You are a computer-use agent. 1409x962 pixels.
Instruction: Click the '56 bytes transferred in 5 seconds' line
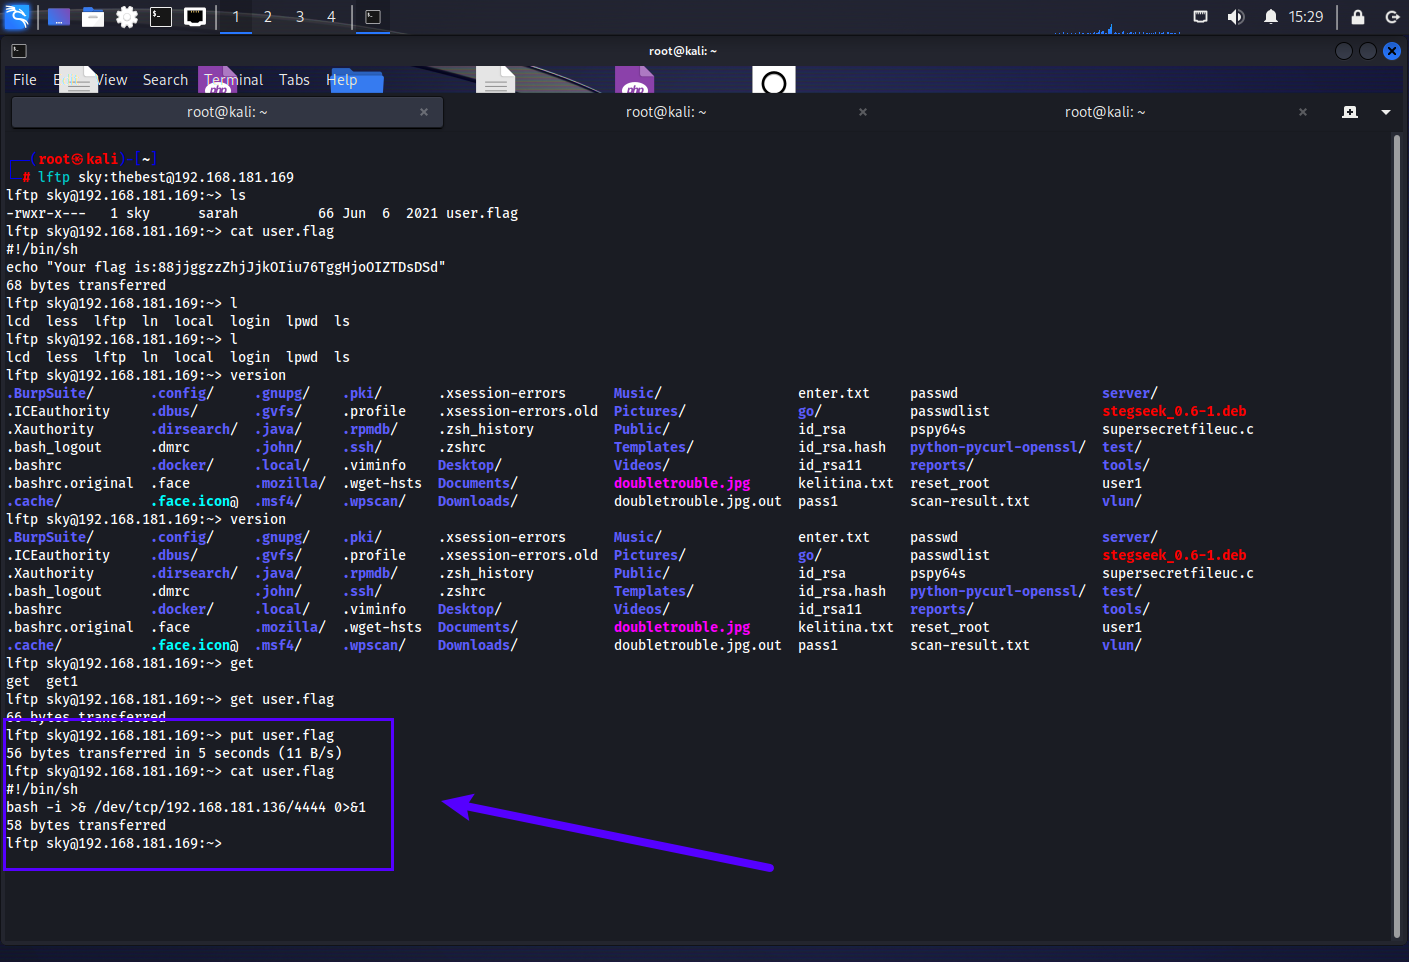point(174,753)
